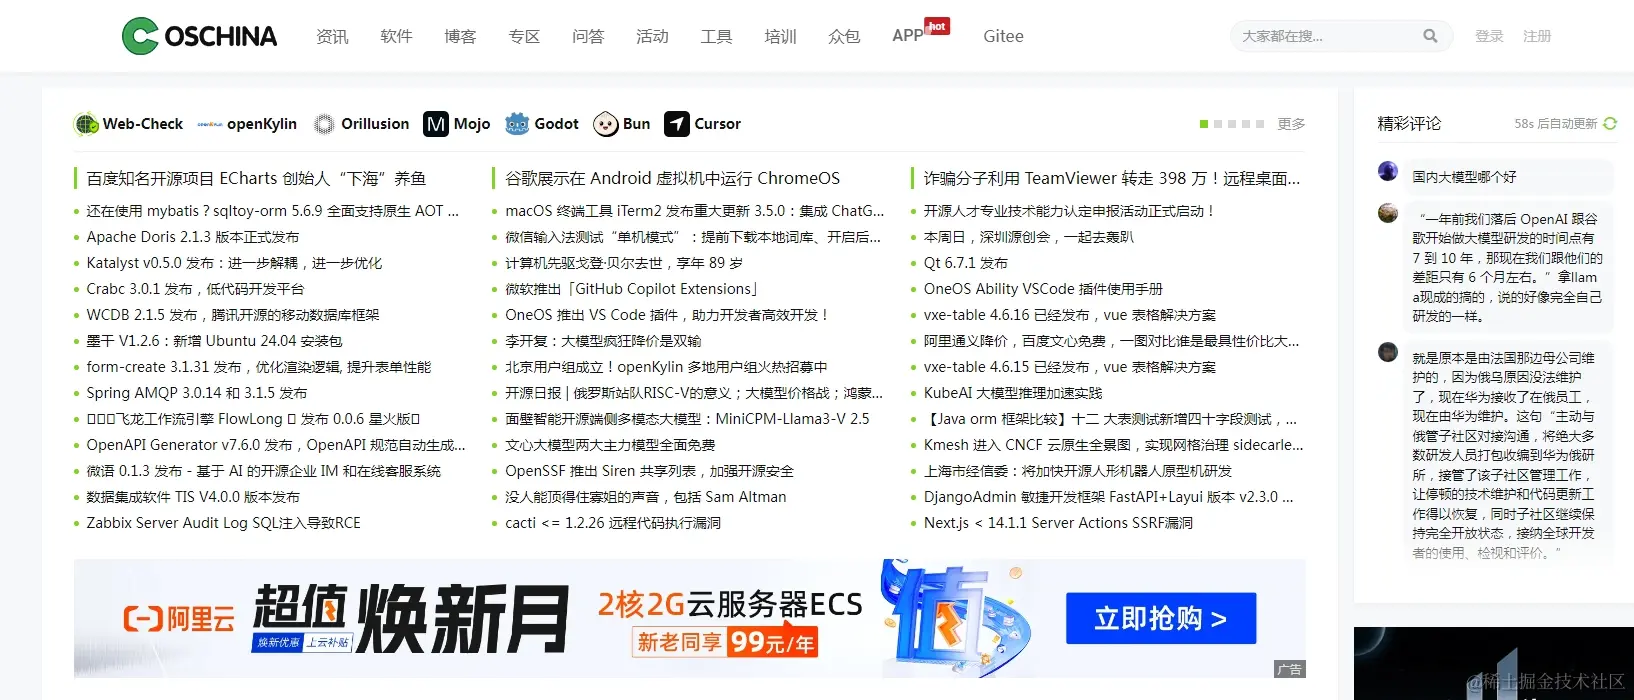The height and width of the screenshot is (700, 1634).
Task: Open WCDB 2.1.5 发布 article
Action: tap(233, 315)
